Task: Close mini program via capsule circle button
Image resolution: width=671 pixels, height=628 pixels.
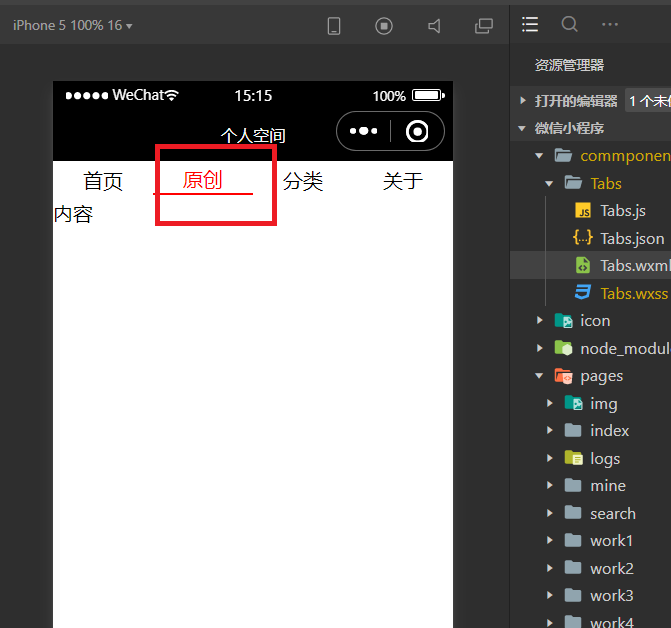Action: (x=417, y=131)
